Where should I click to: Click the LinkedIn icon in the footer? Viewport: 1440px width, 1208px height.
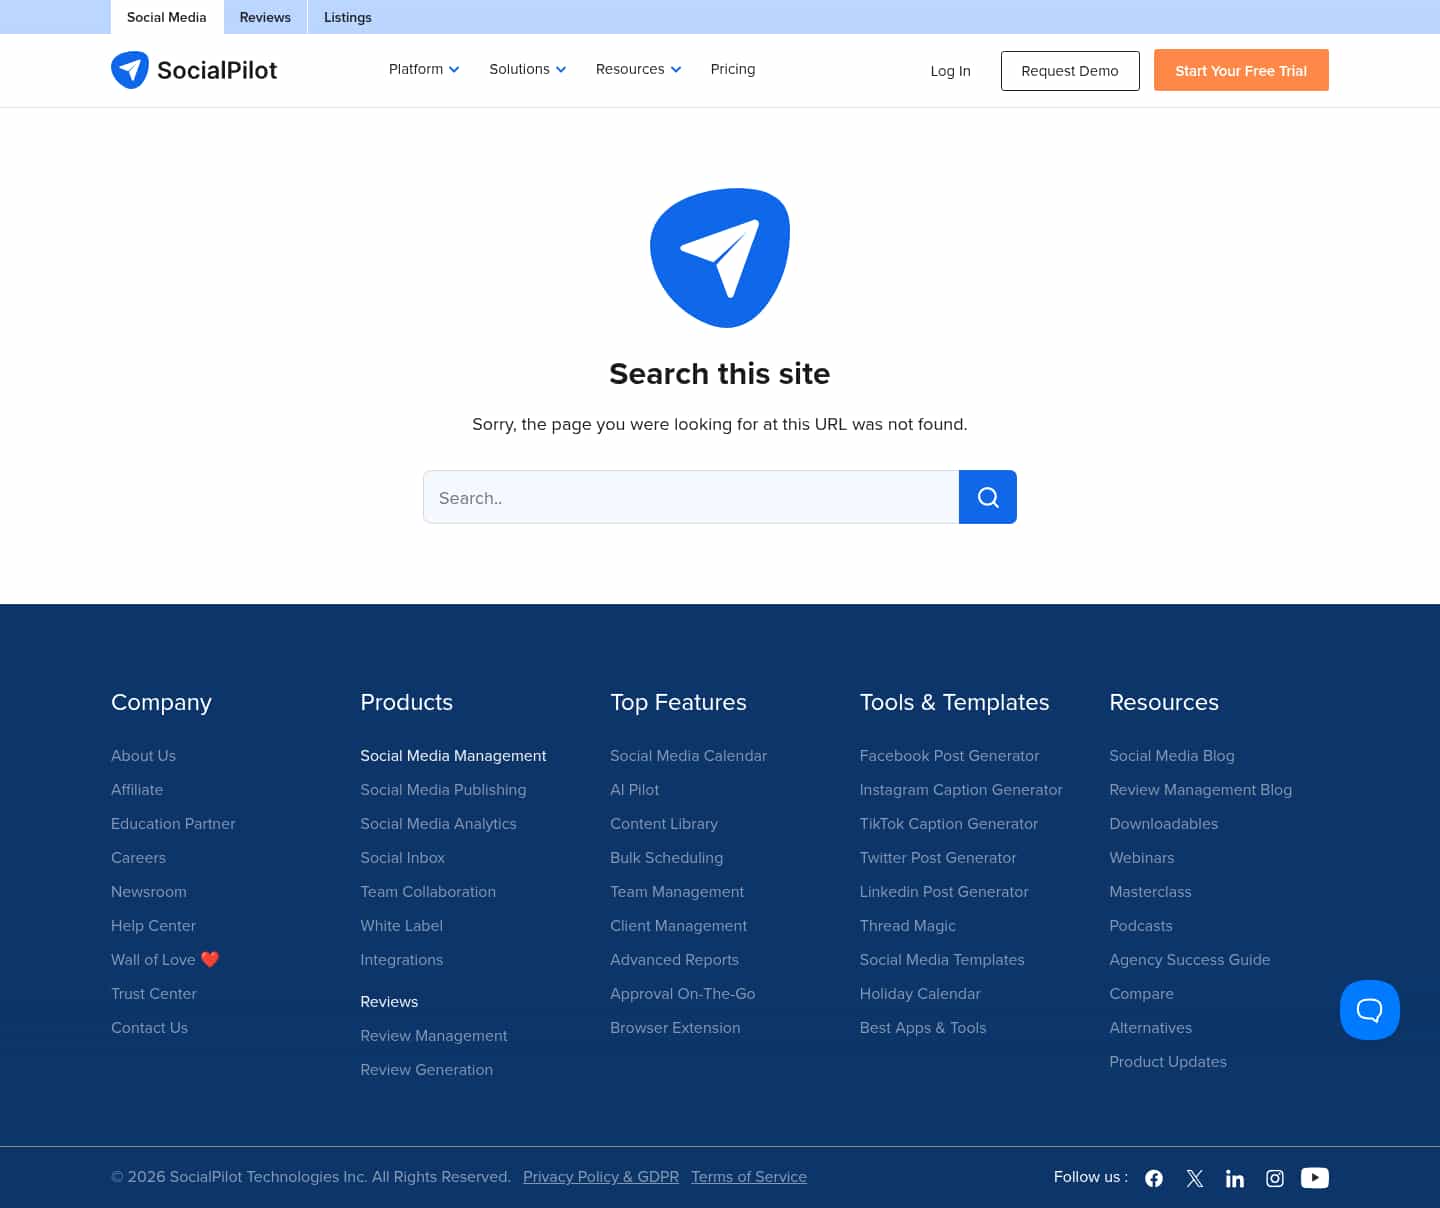click(x=1234, y=1178)
